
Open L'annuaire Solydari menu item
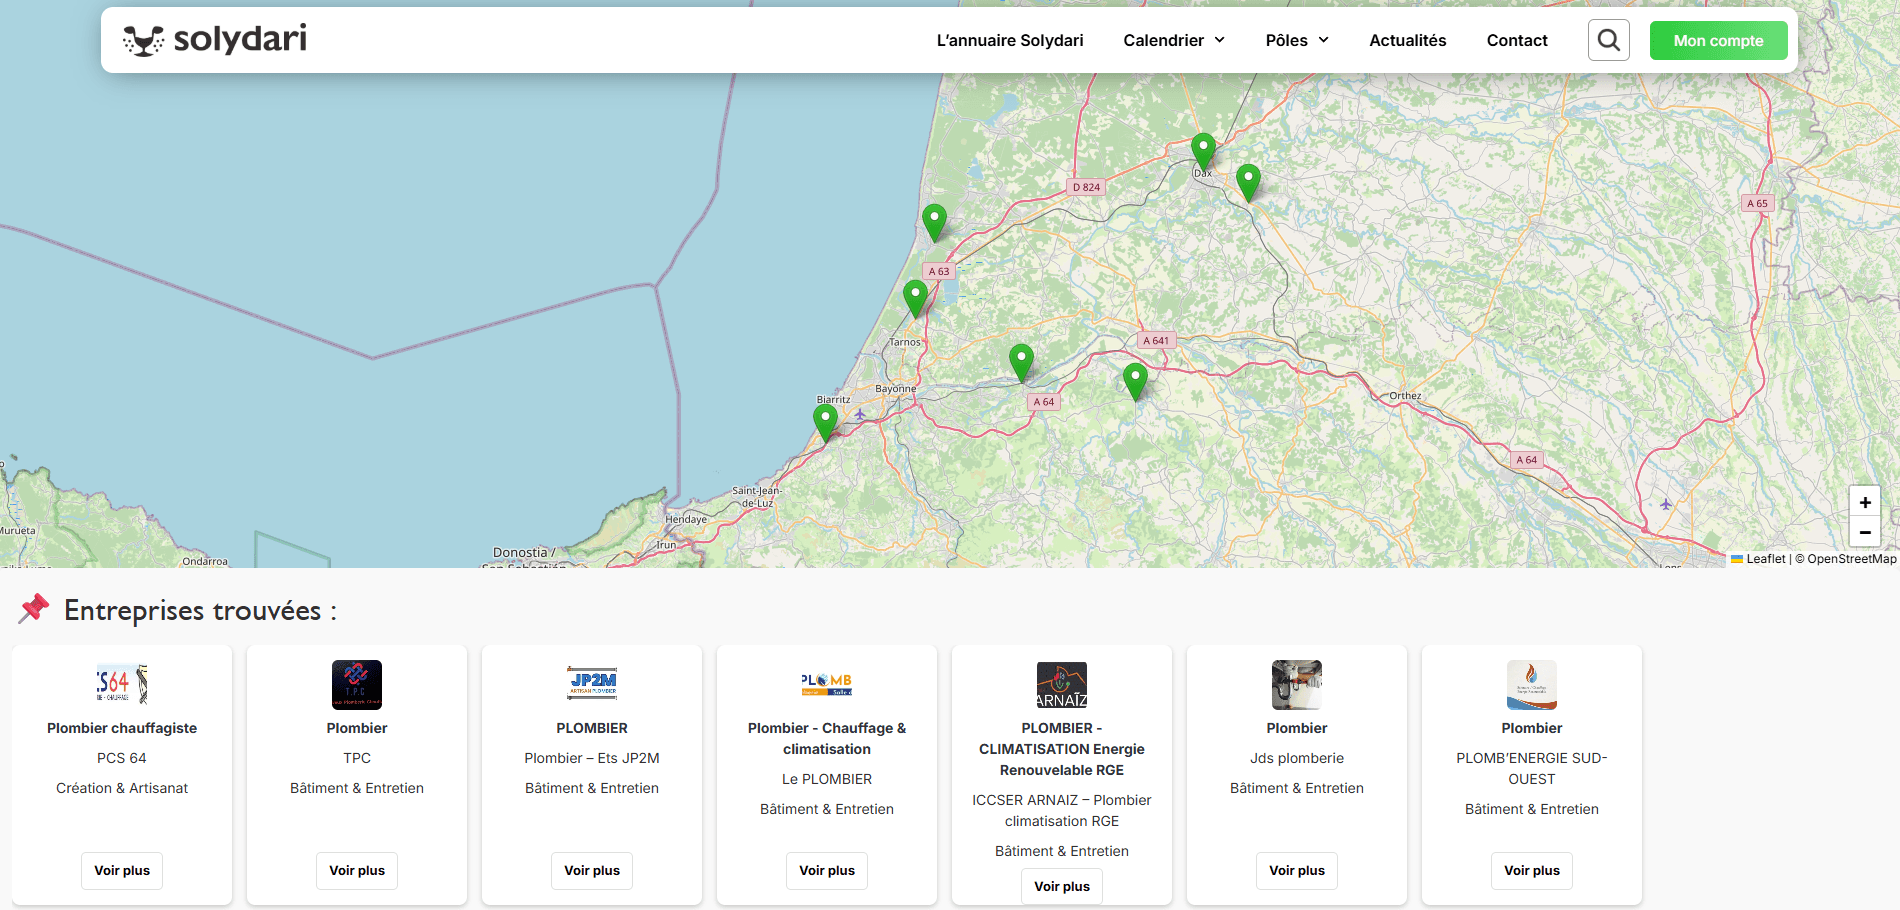(1009, 40)
